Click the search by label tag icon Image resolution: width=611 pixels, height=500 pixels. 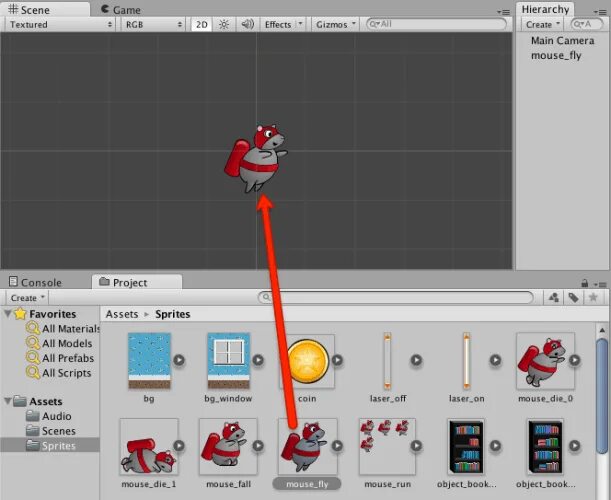(573, 298)
